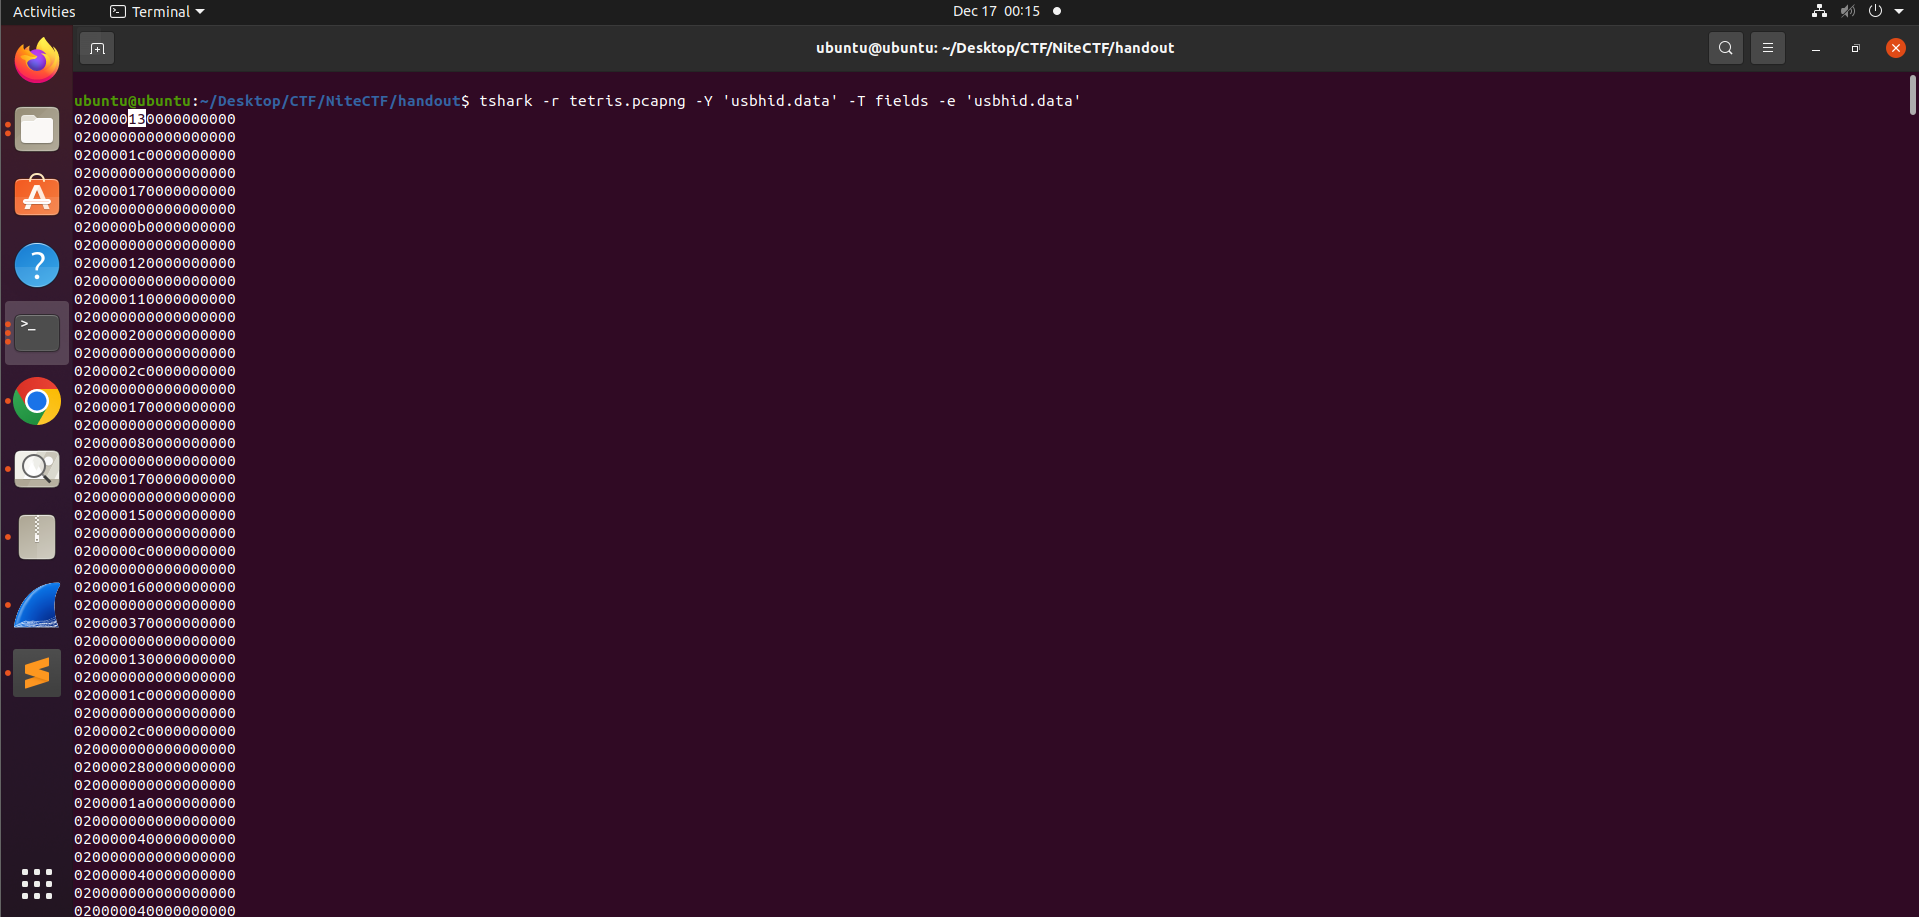Click the terminal vertical scrollbar
This screenshot has width=1919, height=917.
[x=1912, y=96]
